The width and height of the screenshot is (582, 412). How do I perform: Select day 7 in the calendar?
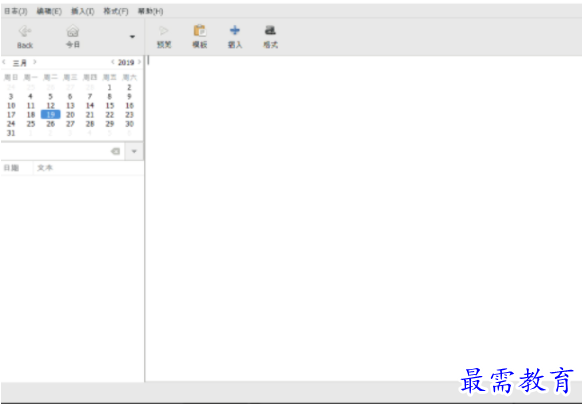tap(90, 97)
